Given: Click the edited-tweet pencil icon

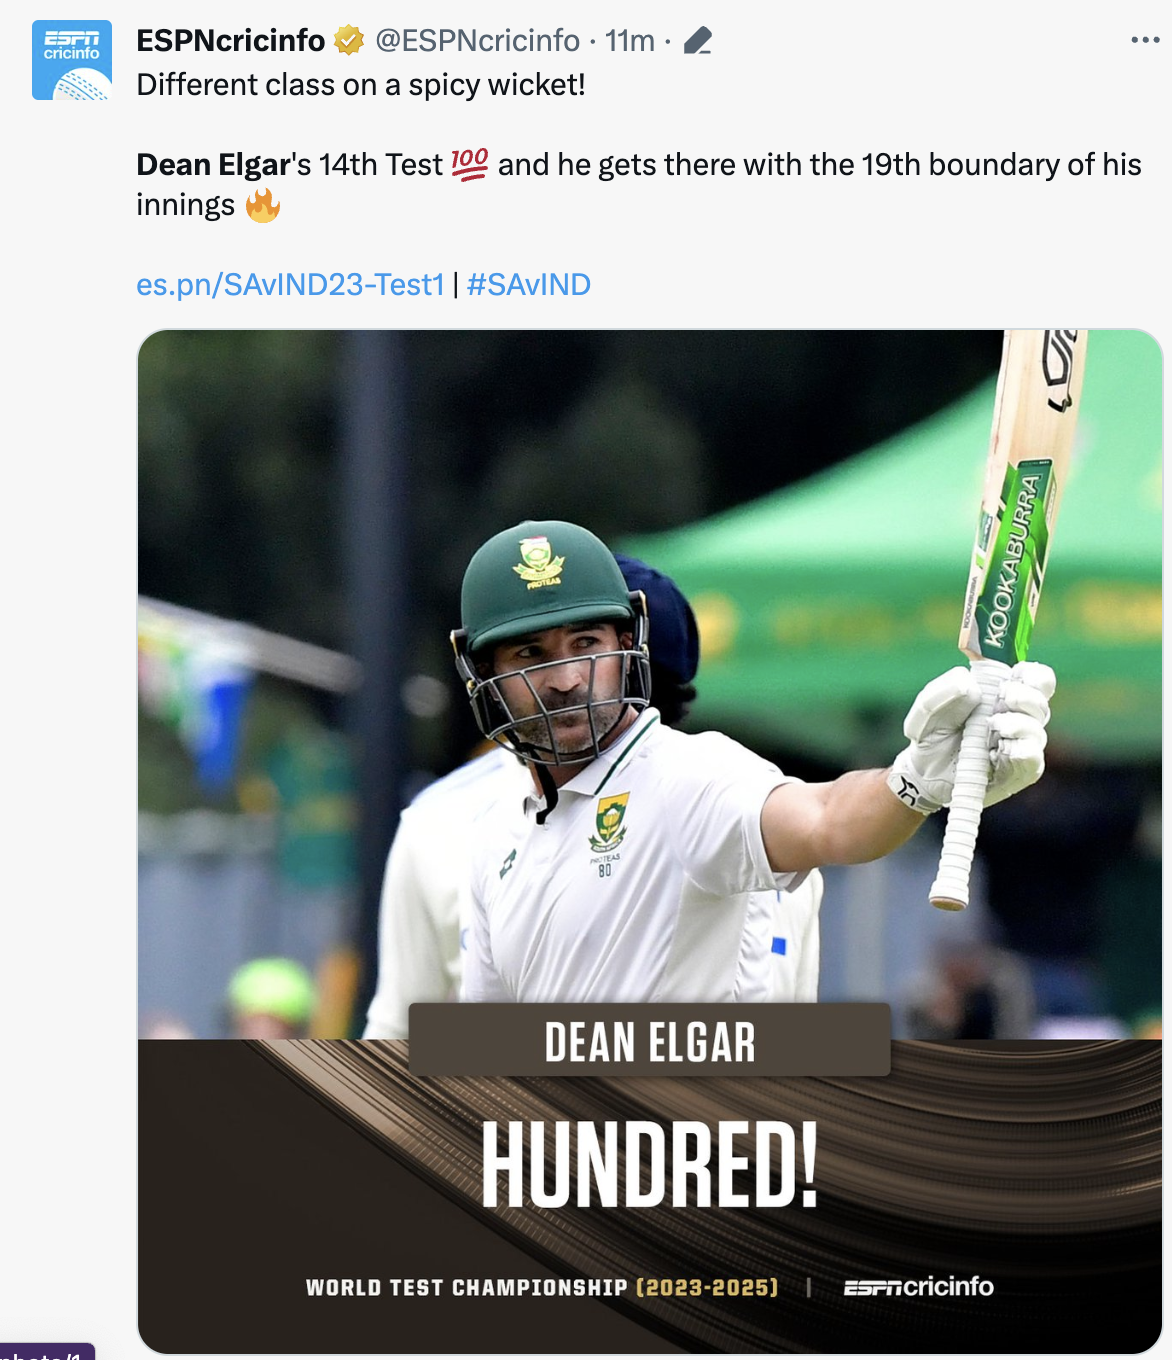Looking at the screenshot, I should coord(697,41).
